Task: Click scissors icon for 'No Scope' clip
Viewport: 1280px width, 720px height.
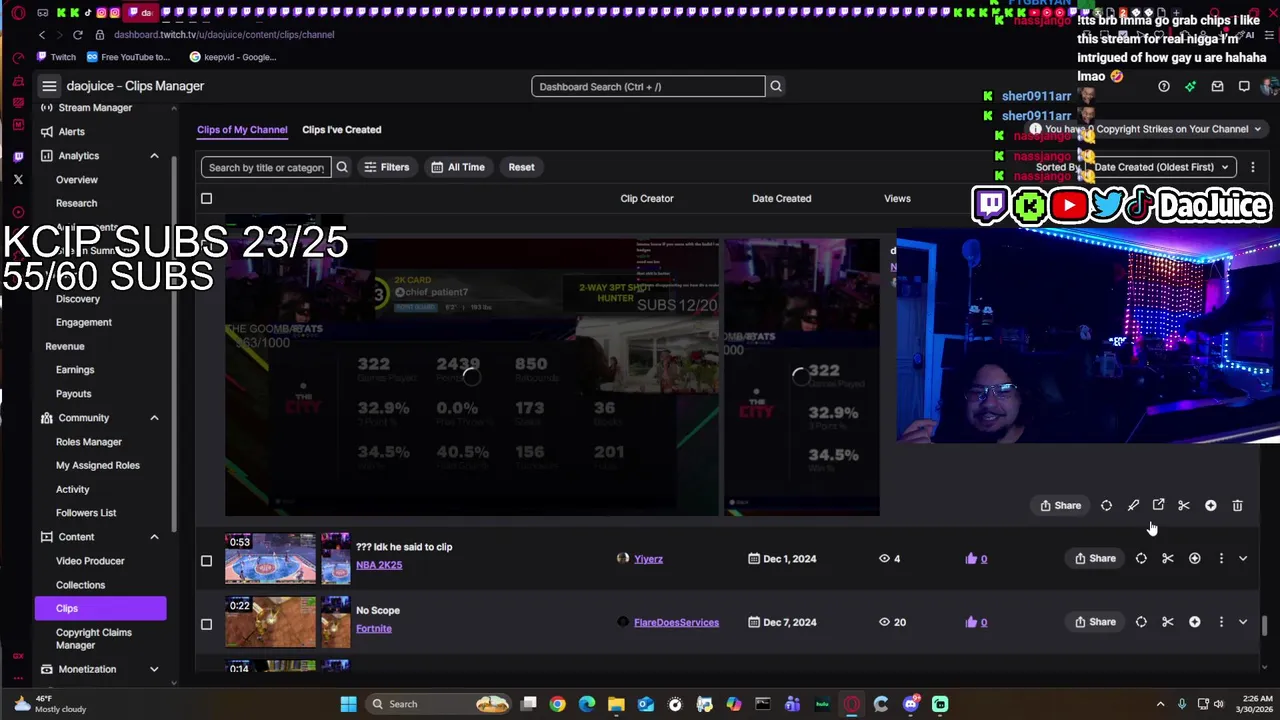Action: tap(1167, 622)
